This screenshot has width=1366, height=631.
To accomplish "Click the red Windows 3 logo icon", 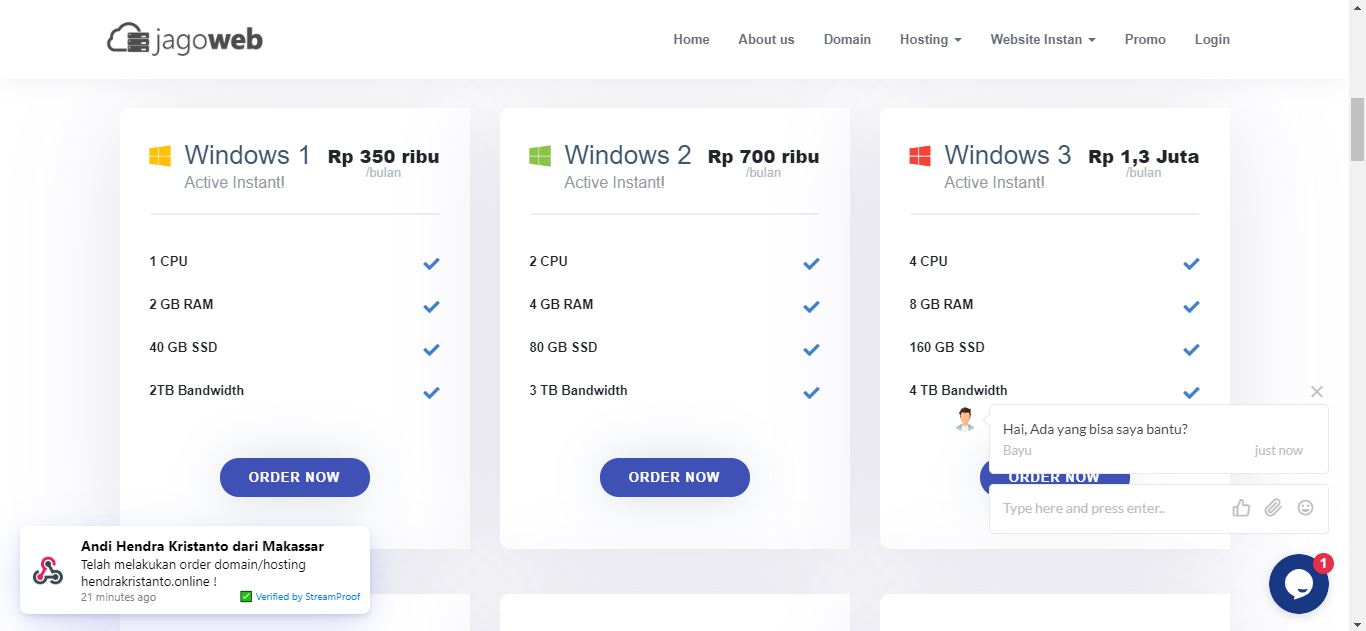I will (920, 156).
